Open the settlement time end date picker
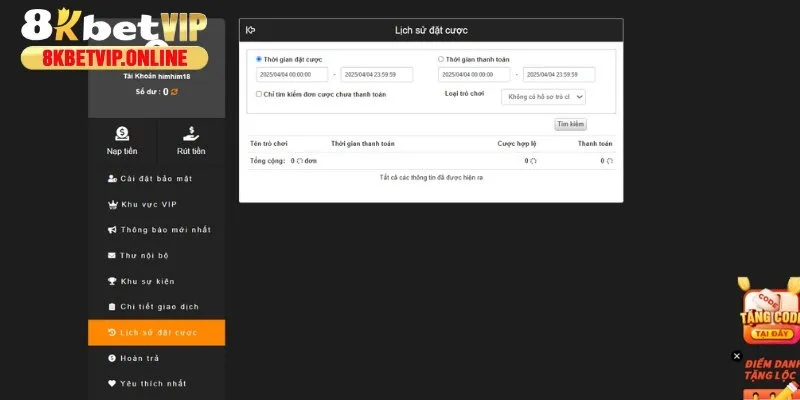The image size is (800, 400). [x=559, y=74]
